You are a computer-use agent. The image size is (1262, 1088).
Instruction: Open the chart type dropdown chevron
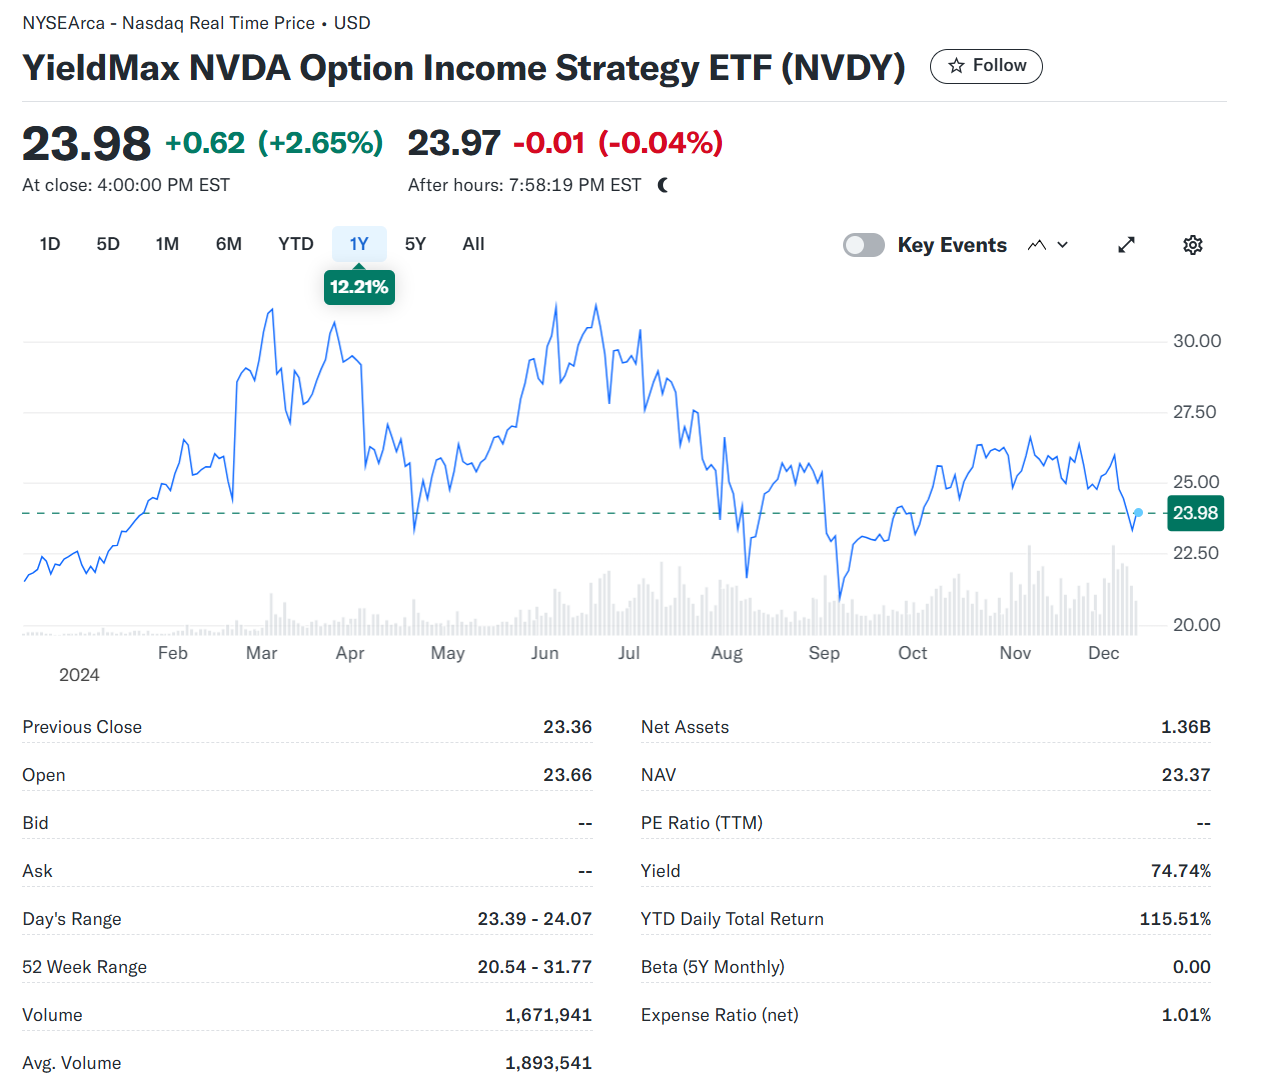click(x=1063, y=245)
